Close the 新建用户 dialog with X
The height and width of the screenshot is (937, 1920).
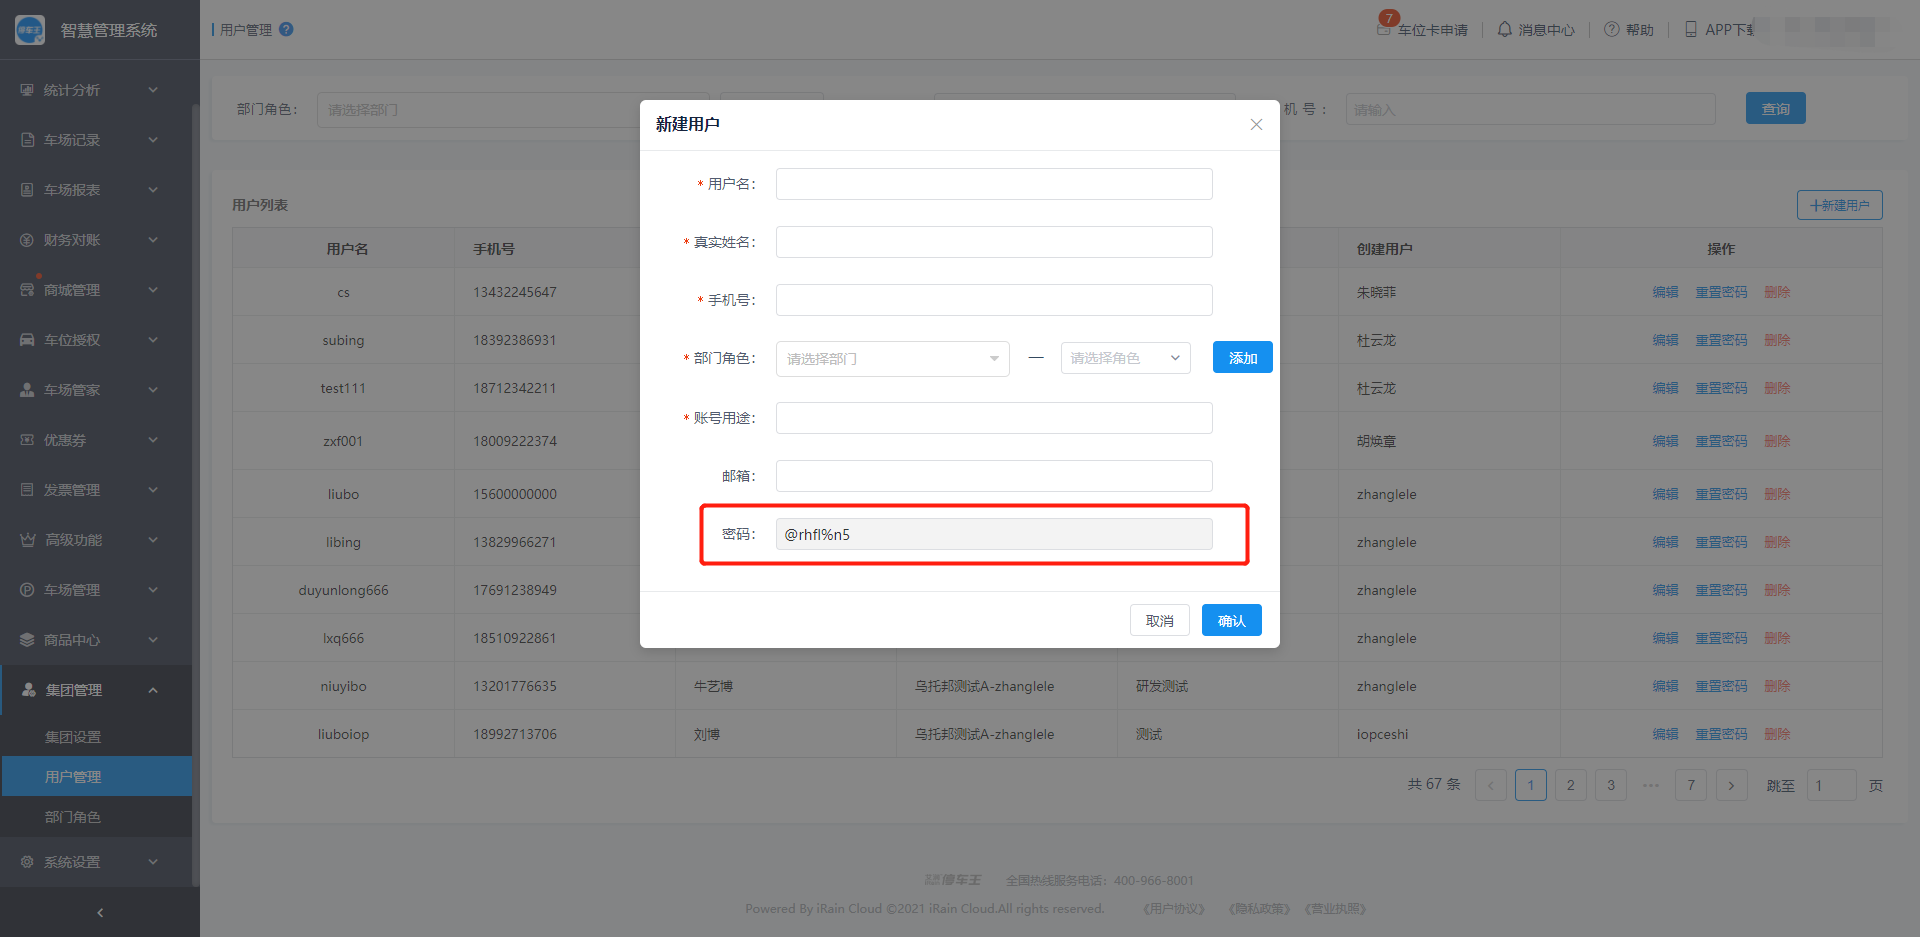coord(1256,124)
